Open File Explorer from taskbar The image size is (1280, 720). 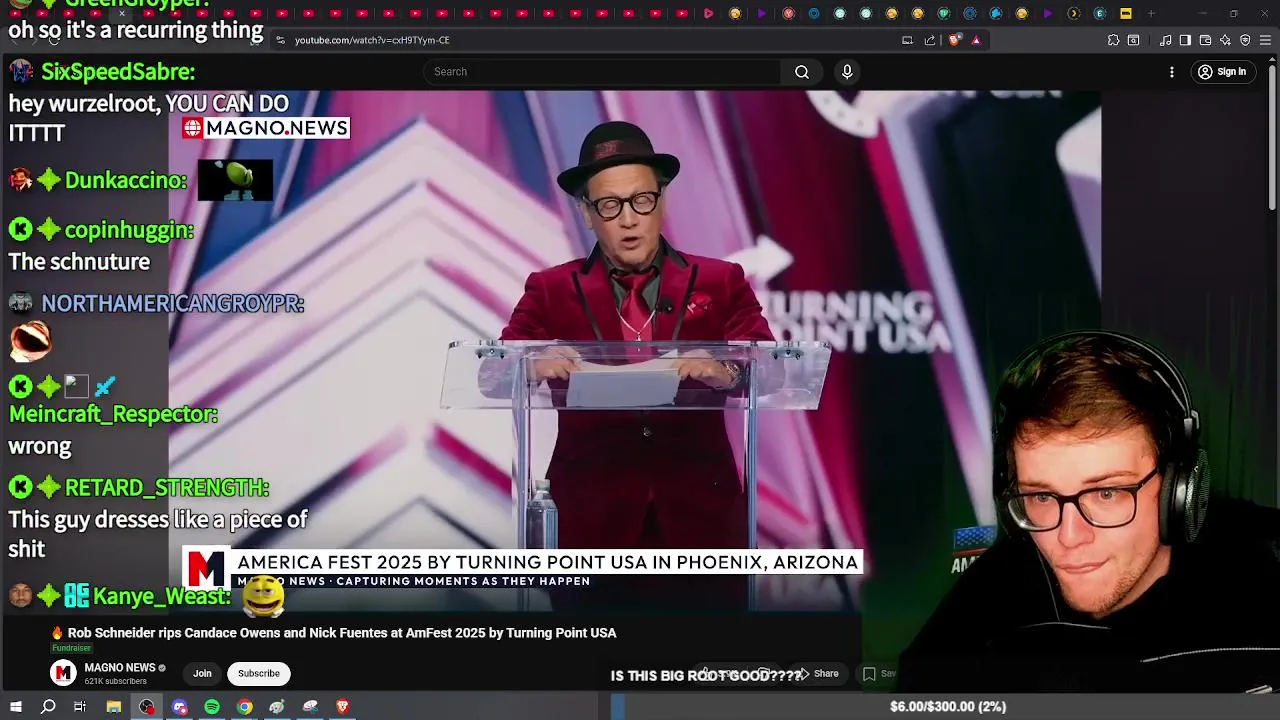point(114,707)
